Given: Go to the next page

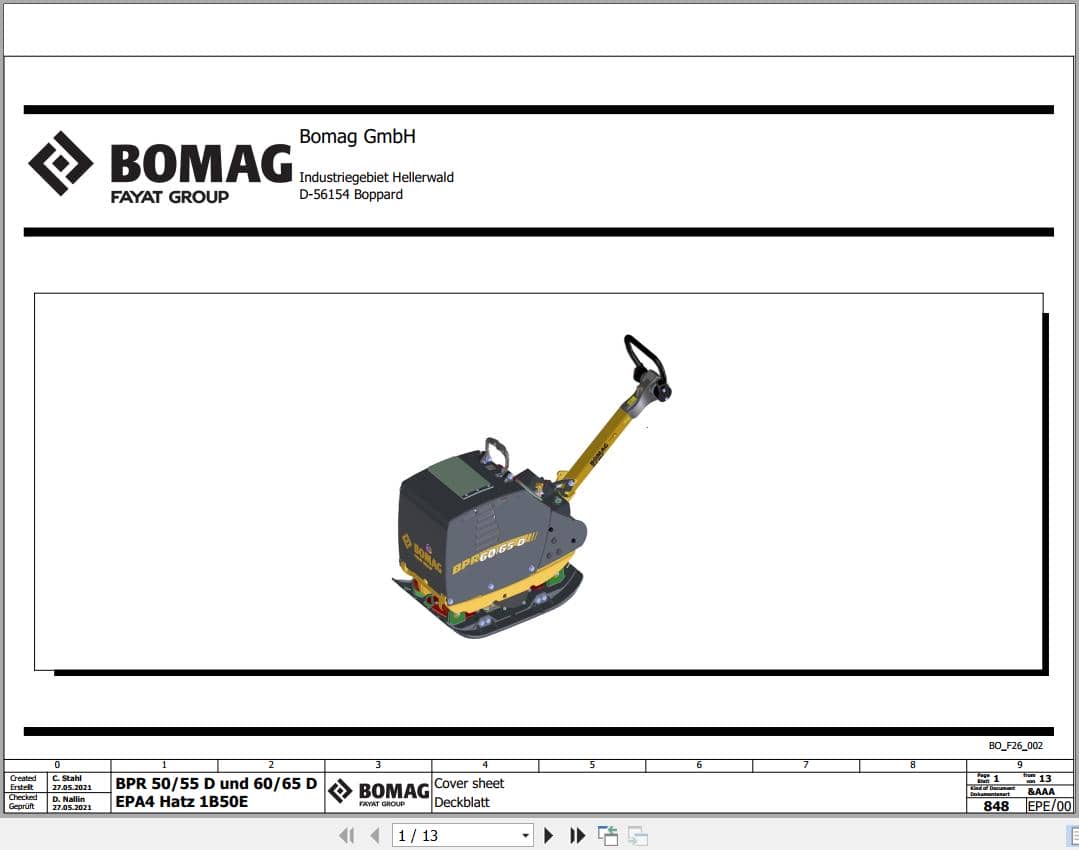Looking at the screenshot, I should (x=548, y=836).
